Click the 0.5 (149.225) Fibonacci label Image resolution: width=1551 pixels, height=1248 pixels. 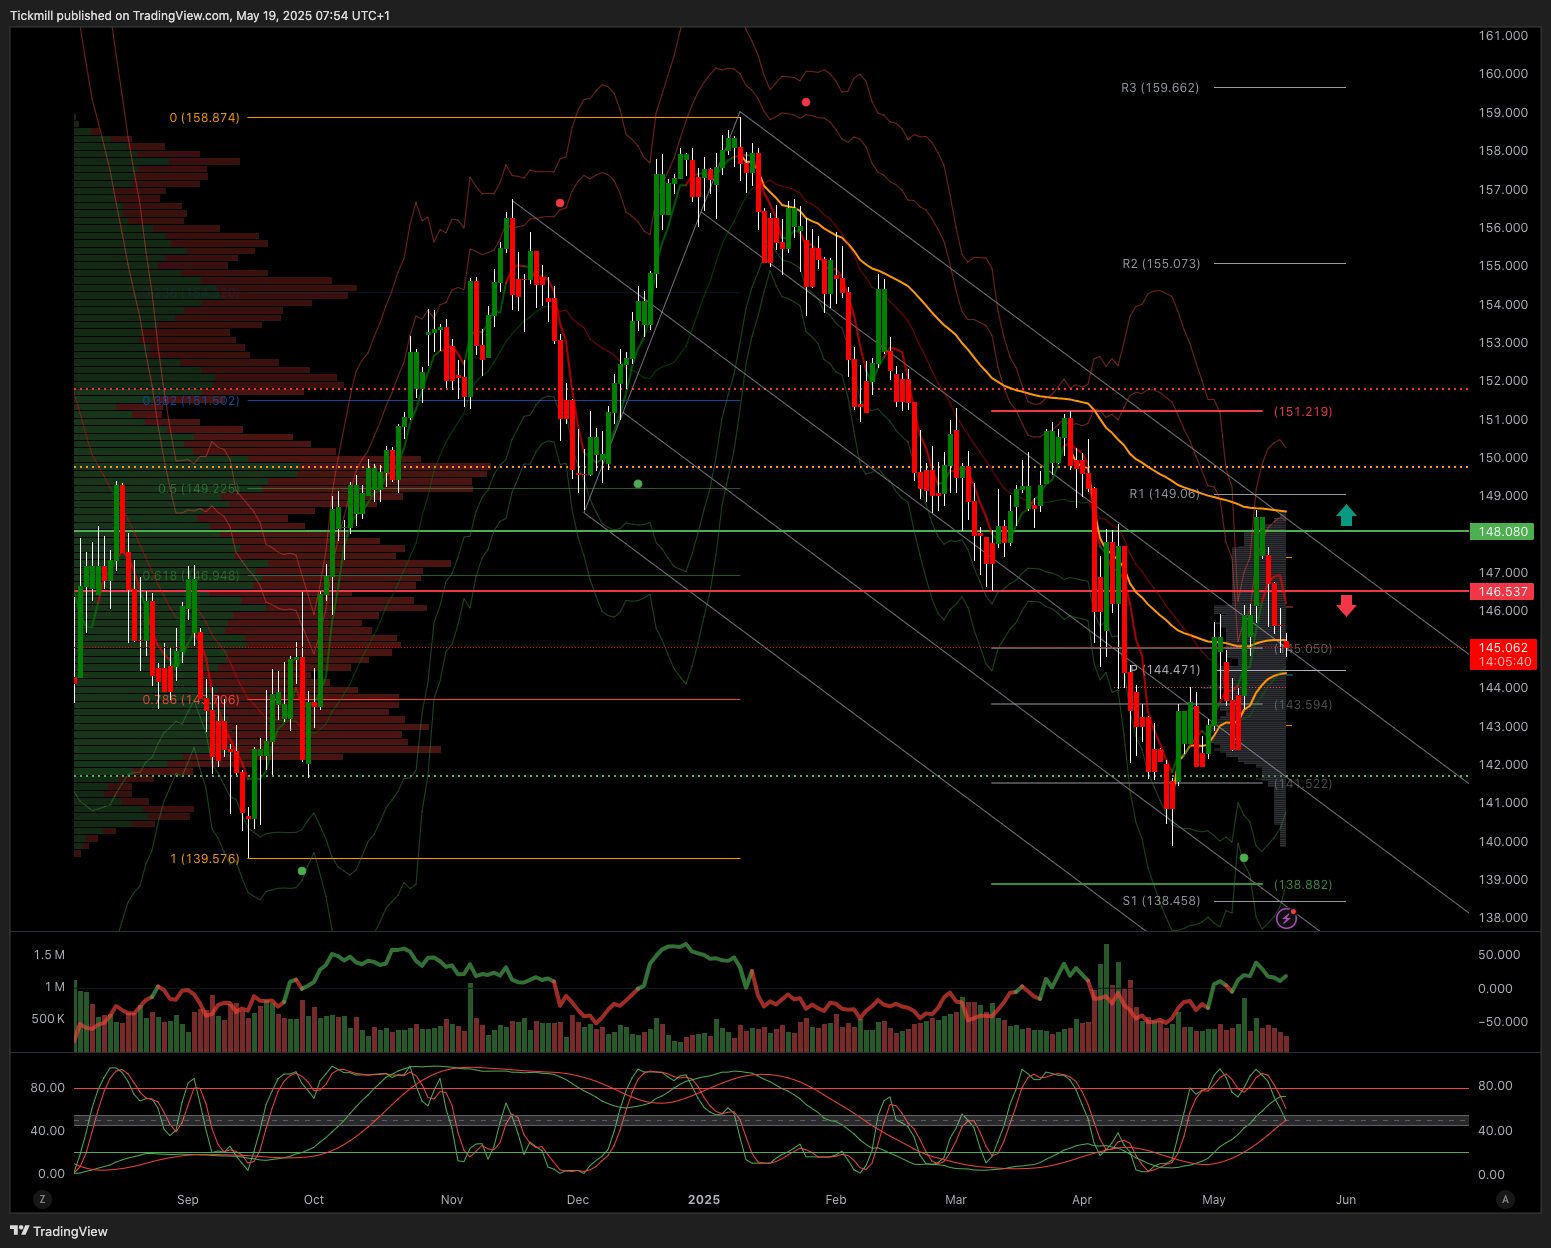tap(199, 489)
